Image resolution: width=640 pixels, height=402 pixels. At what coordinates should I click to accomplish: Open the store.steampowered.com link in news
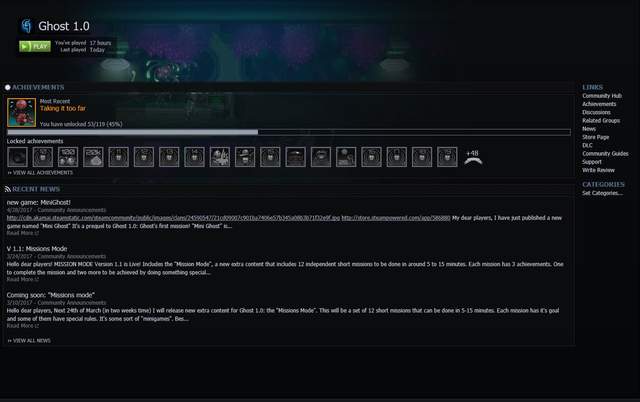tap(396, 218)
